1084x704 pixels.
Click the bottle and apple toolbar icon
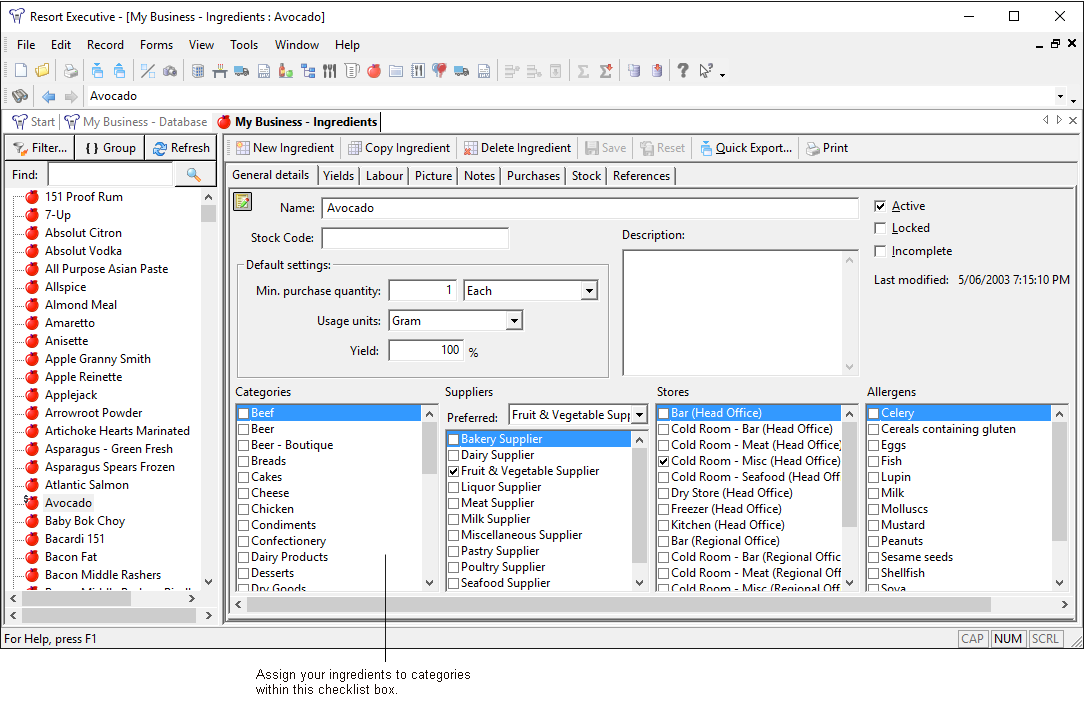286,71
